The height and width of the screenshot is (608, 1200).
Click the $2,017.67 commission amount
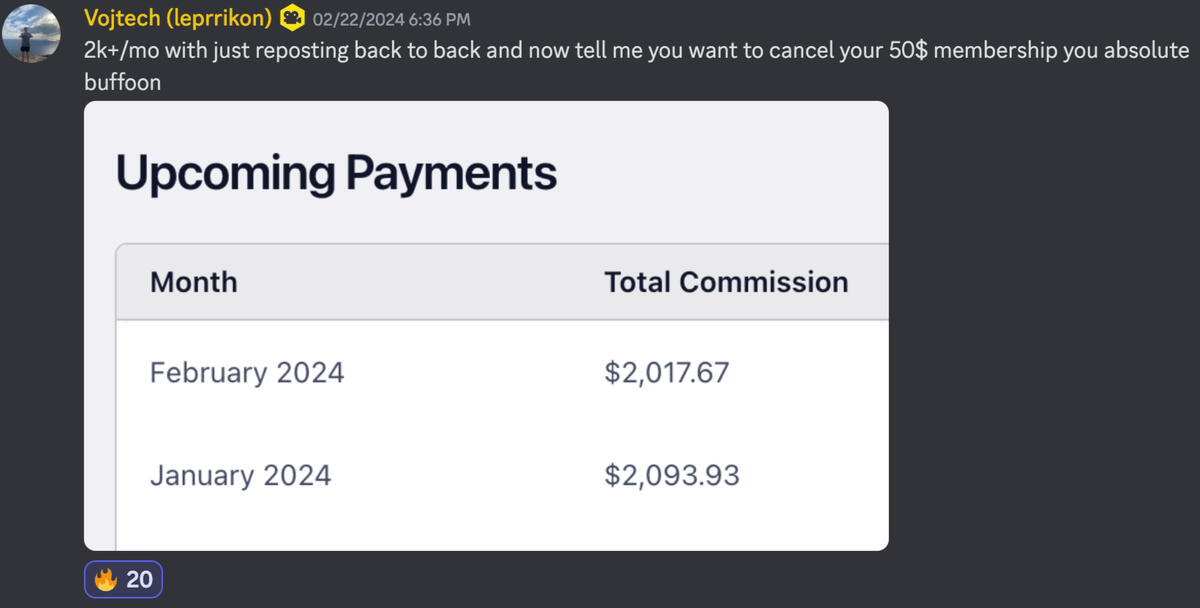click(667, 373)
